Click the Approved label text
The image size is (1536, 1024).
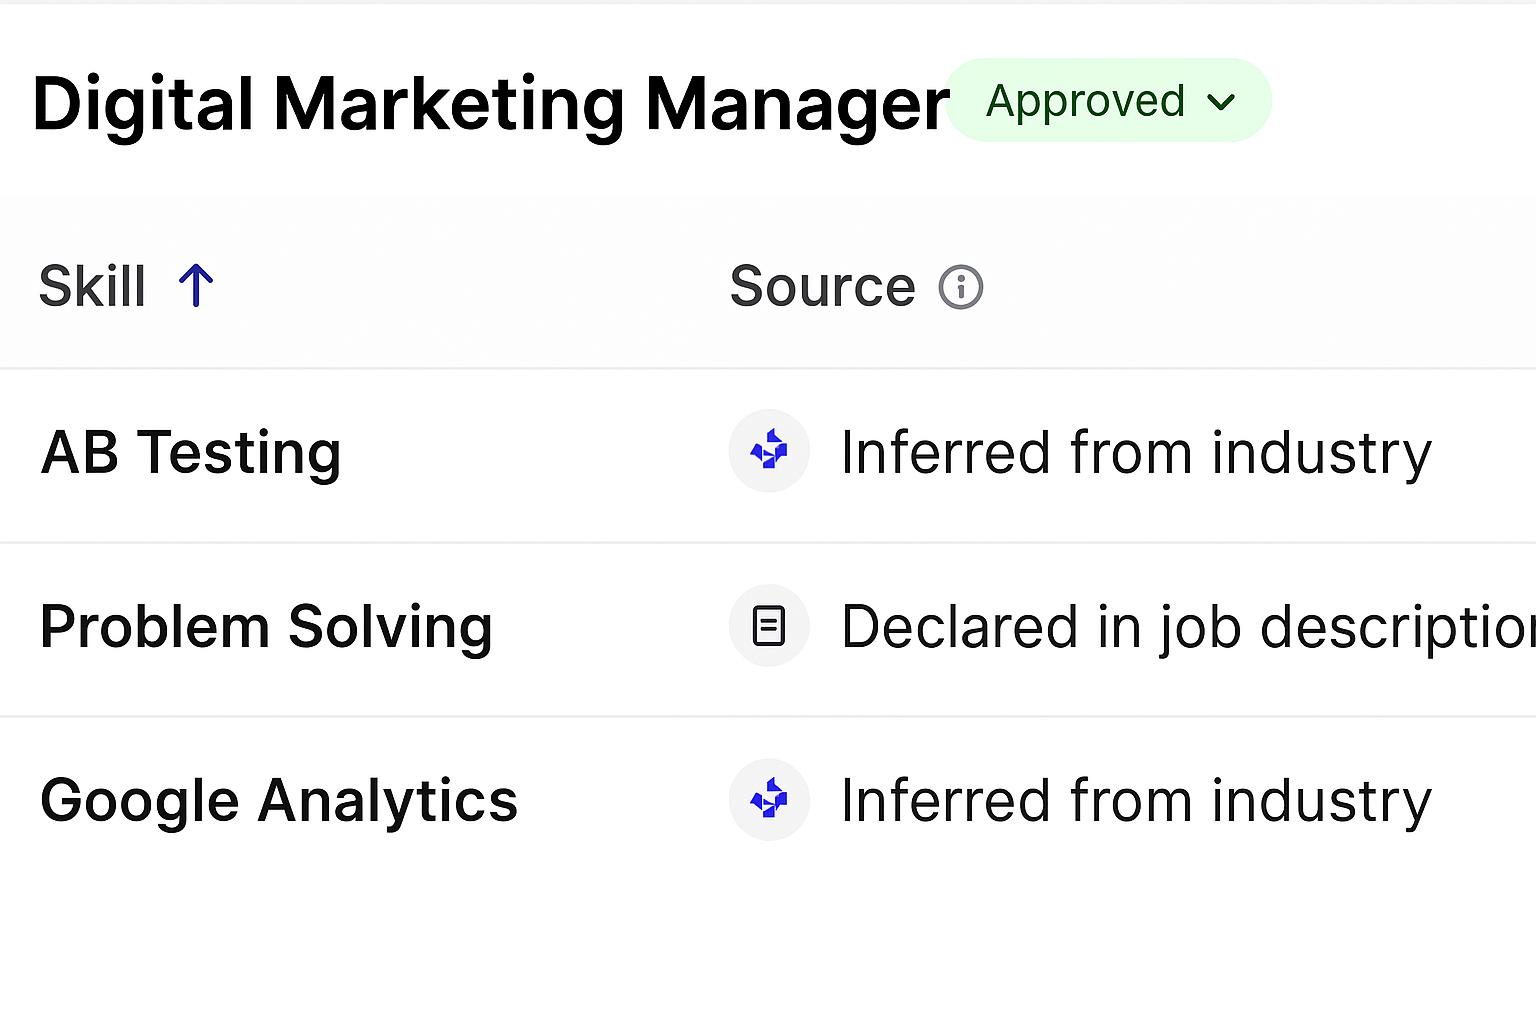pyautogui.click(x=1085, y=101)
